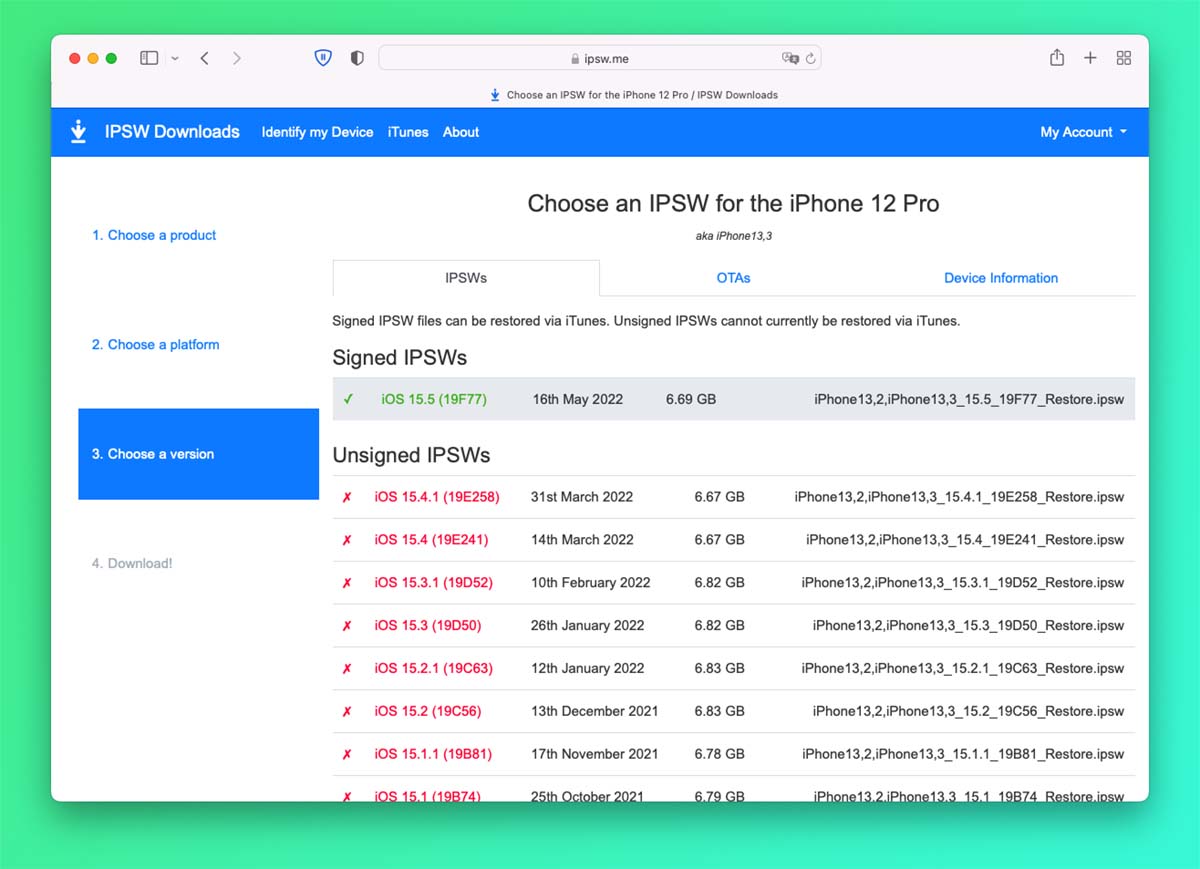Screen dimensions: 1200x869
Task: Open the sidebar dropdown chevron
Action: pos(175,59)
